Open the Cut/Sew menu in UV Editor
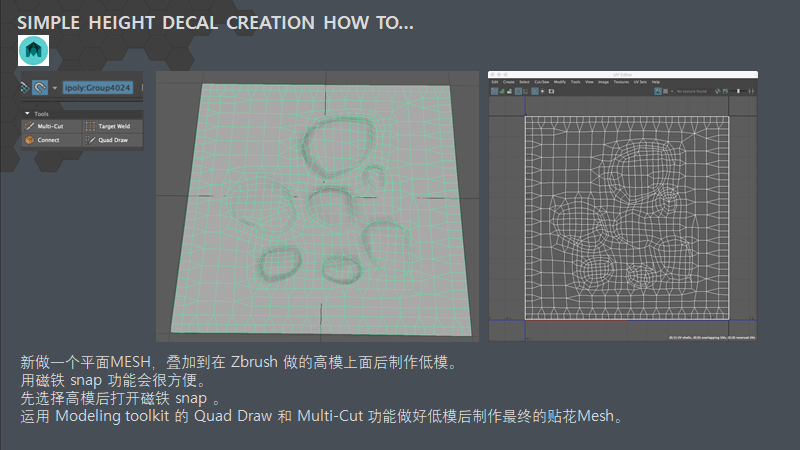This screenshot has height=450, width=800. [541, 82]
